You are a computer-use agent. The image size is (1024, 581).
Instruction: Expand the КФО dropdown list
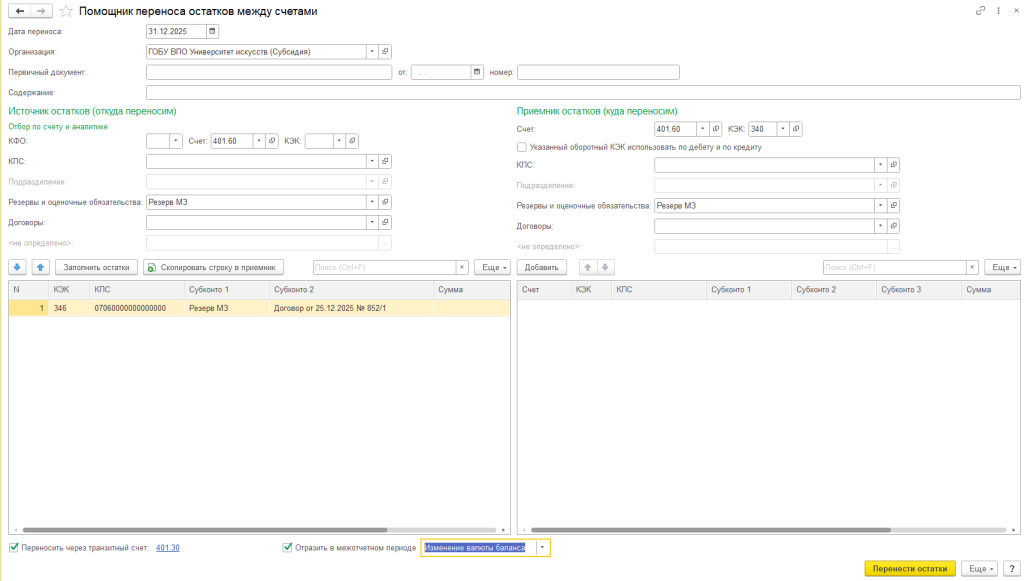(x=177, y=141)
